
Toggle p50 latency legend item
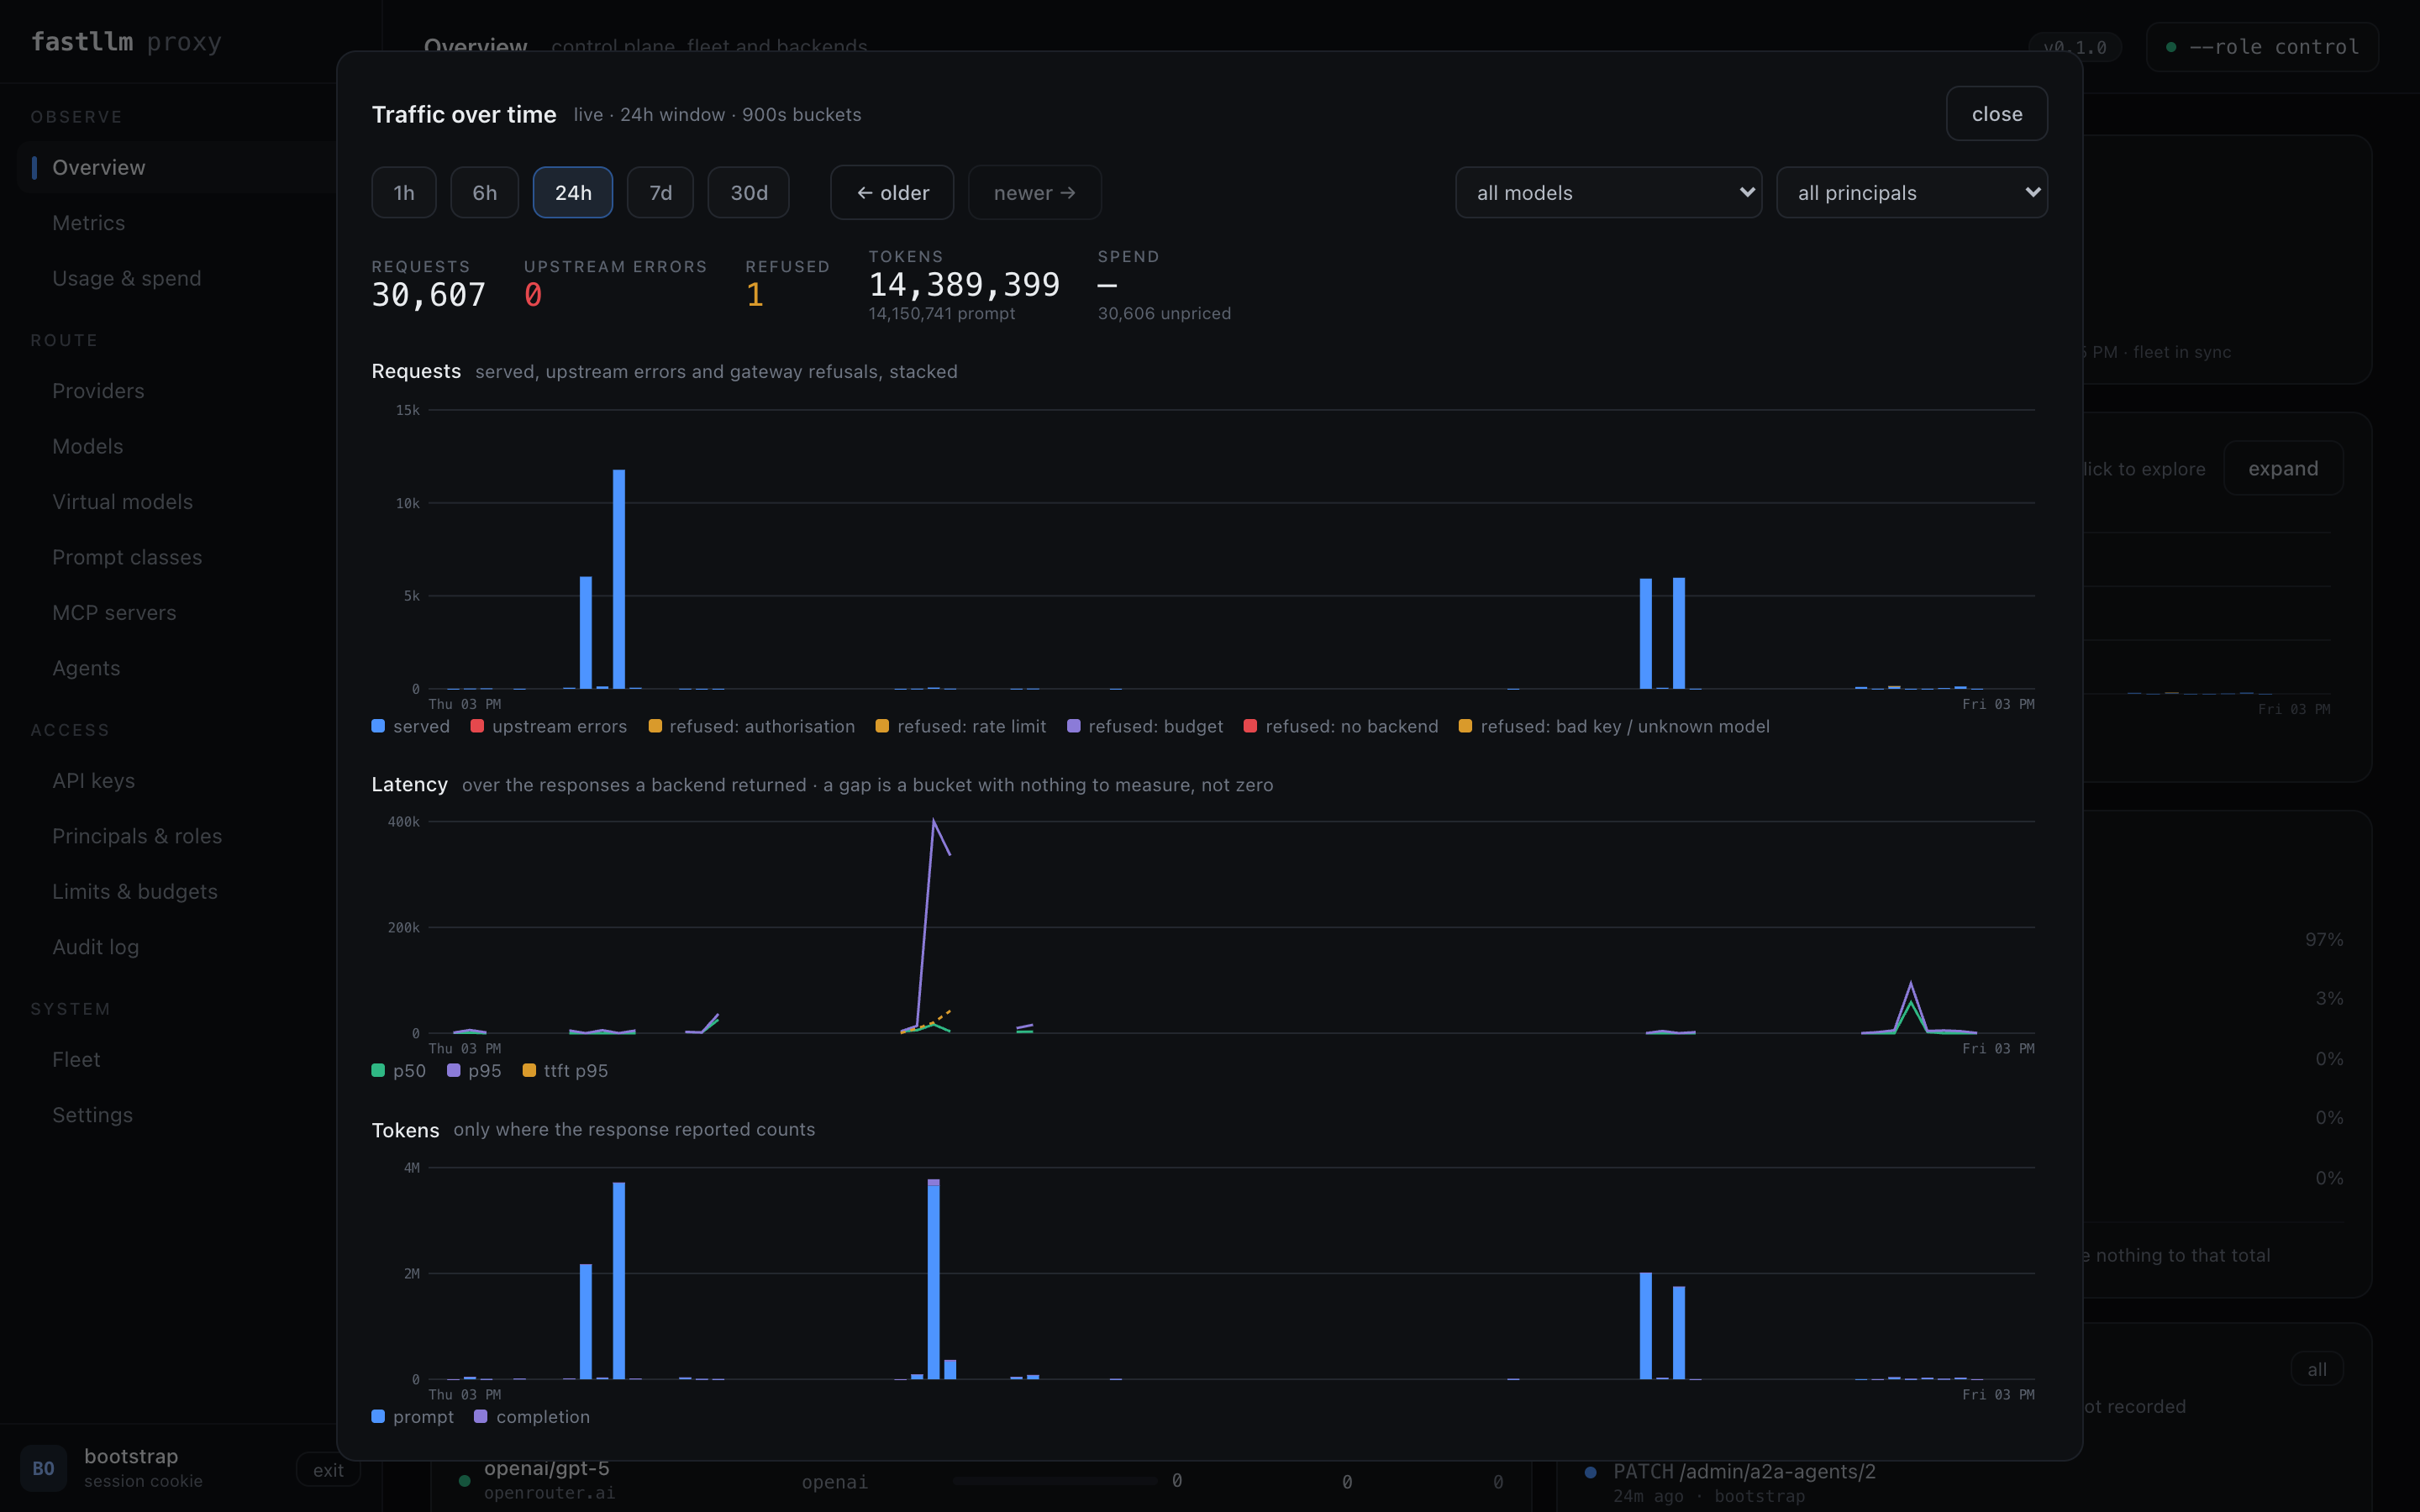click(x=399, y=1071)
